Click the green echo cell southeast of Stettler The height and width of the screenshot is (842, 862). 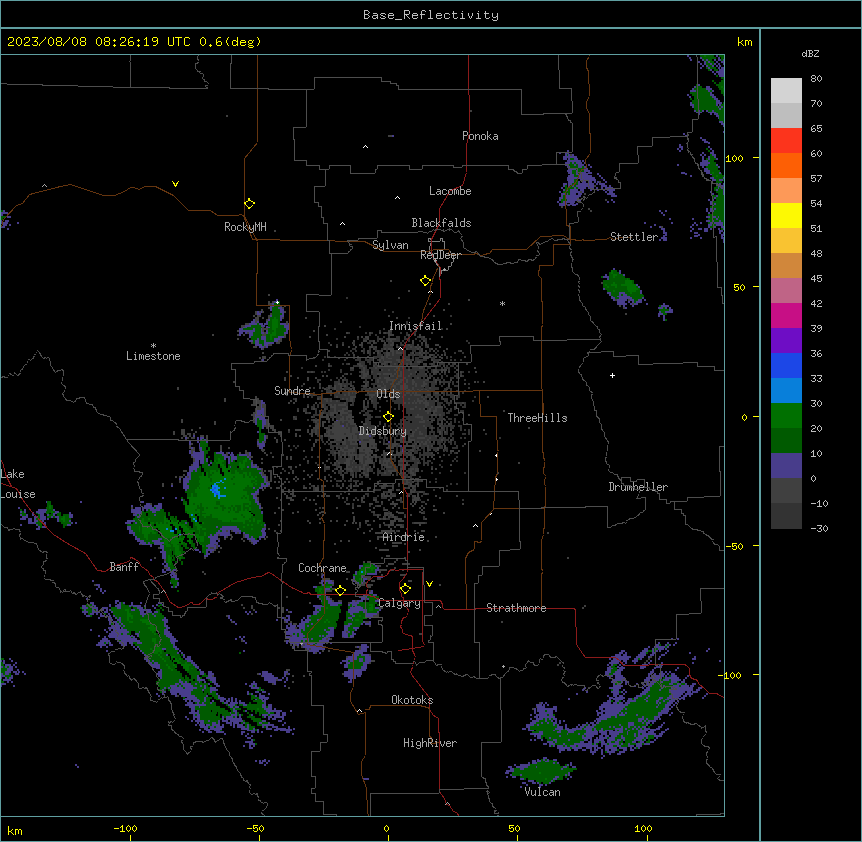(x=622, y=287)
